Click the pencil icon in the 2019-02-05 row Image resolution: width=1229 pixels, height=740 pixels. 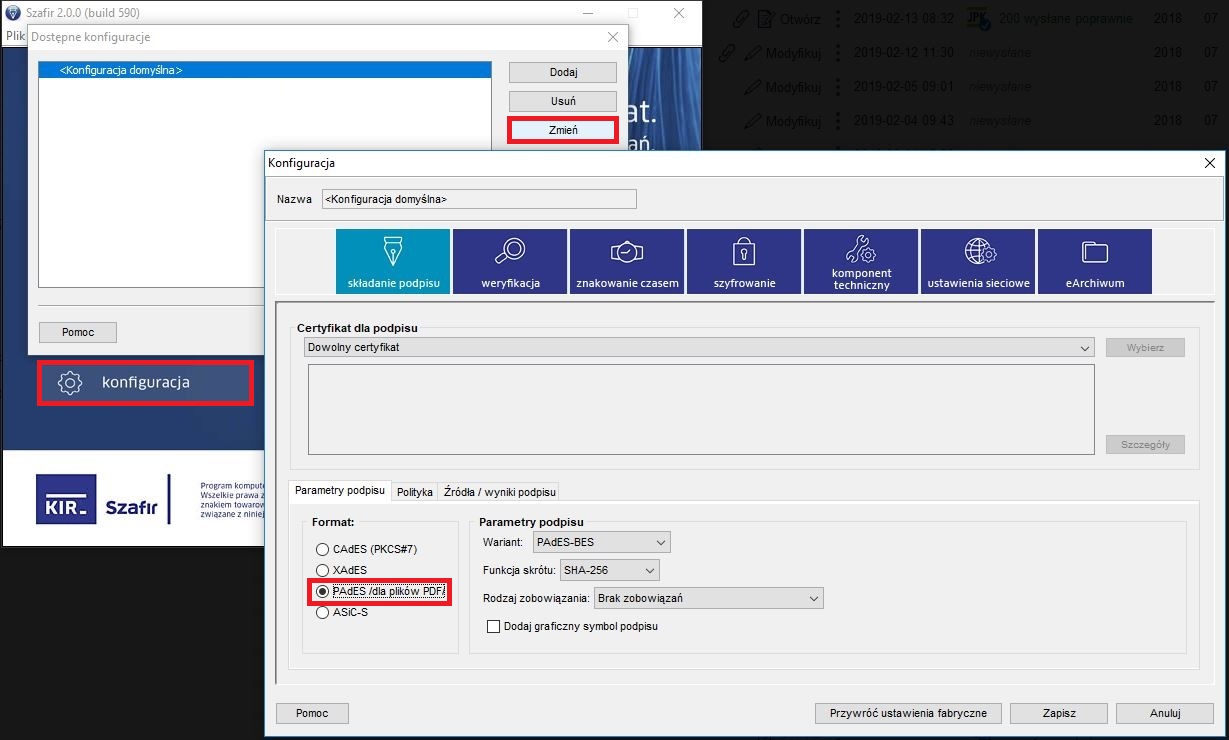[752, 87]
